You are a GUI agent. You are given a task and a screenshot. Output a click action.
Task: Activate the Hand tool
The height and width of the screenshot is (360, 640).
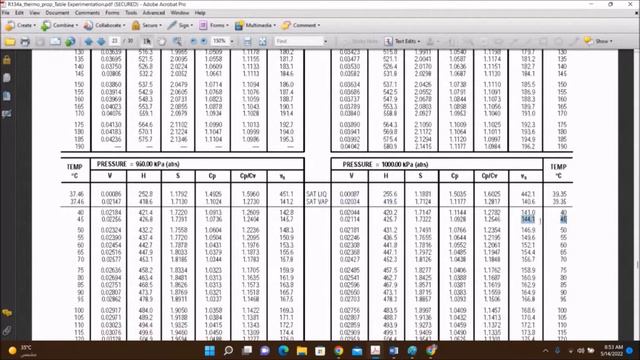(162, 41)
